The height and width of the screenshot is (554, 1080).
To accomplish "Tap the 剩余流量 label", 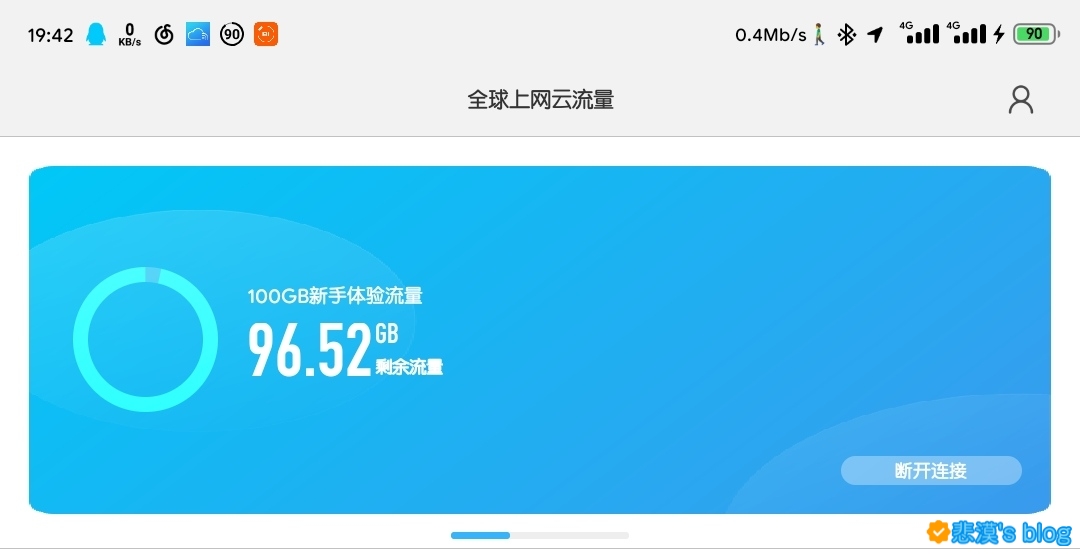I will (409, 367).
